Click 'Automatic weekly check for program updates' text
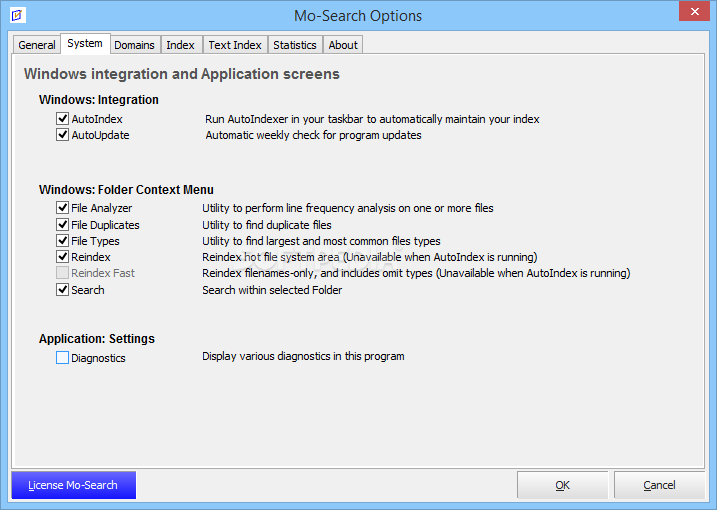Viewport: 717px width, 510px height. 313,135
